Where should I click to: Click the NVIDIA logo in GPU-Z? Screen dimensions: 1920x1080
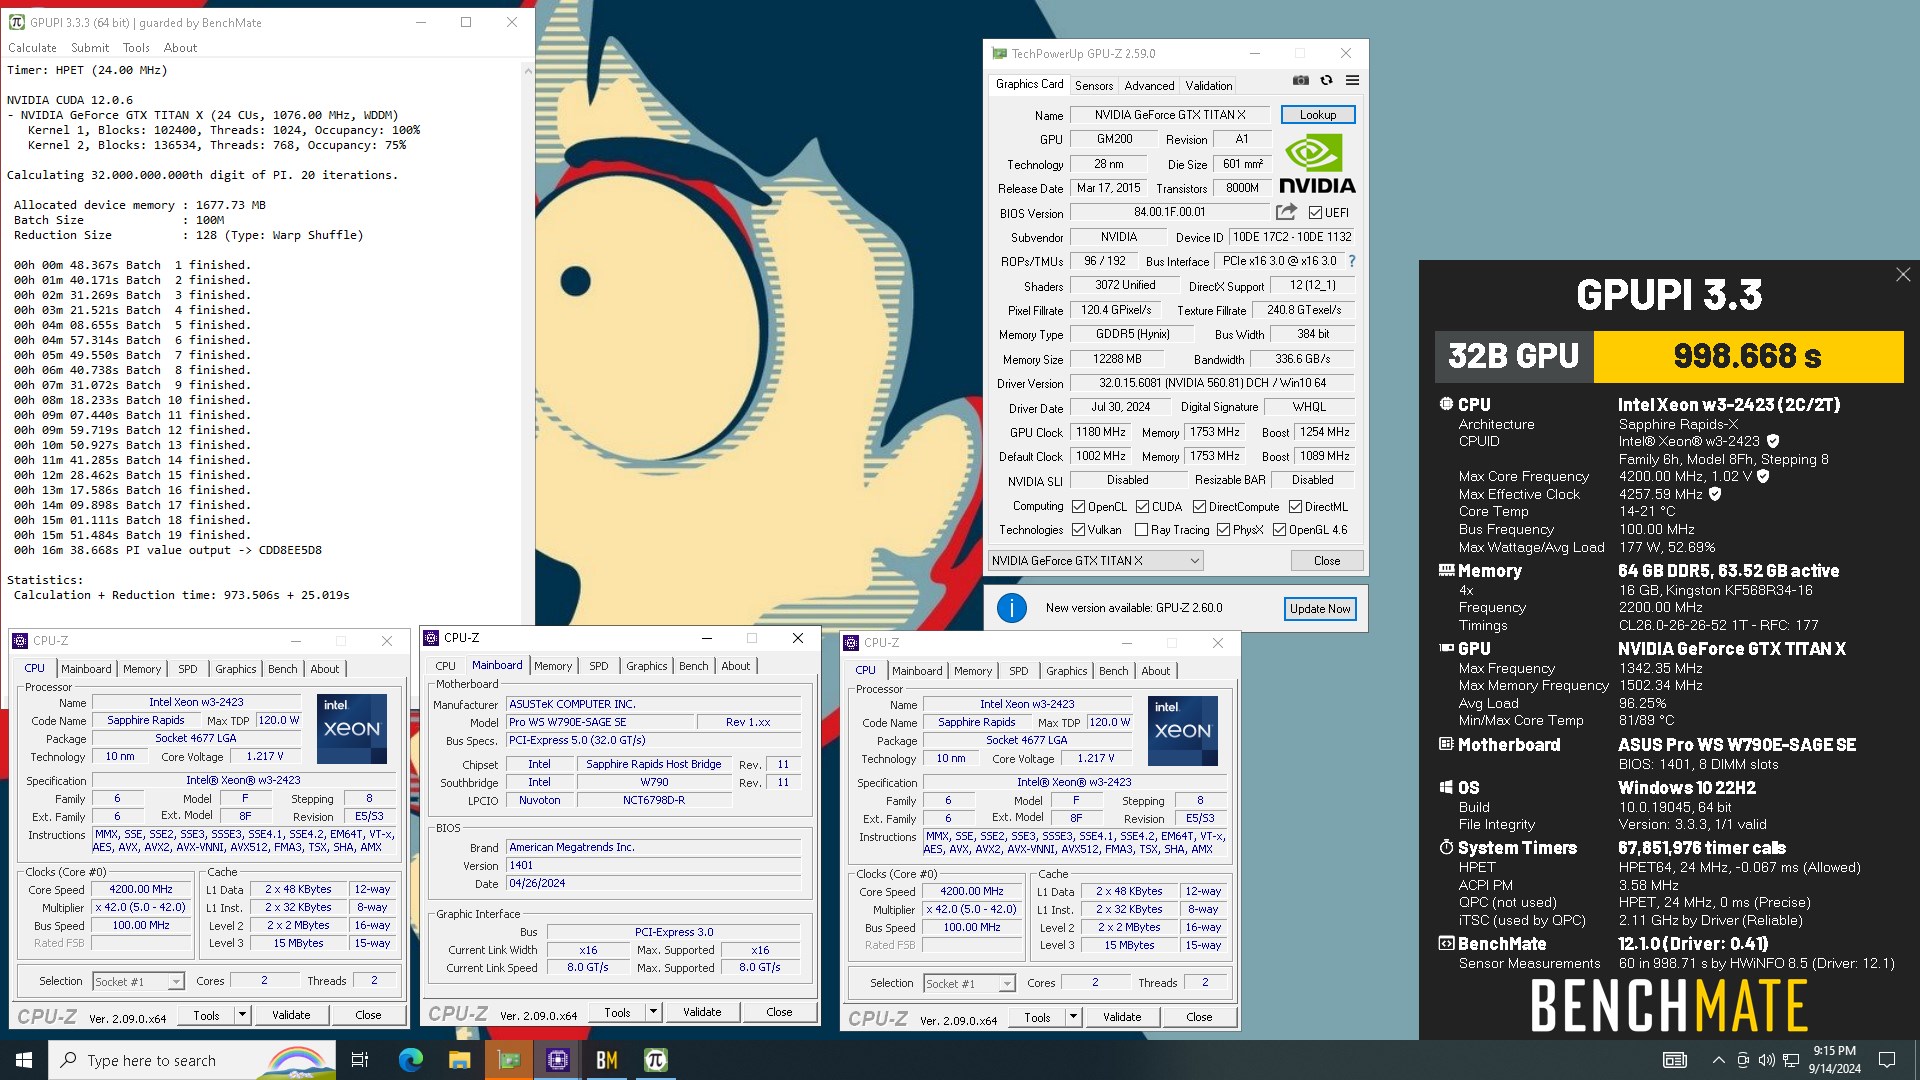(x=1317, y=165)
